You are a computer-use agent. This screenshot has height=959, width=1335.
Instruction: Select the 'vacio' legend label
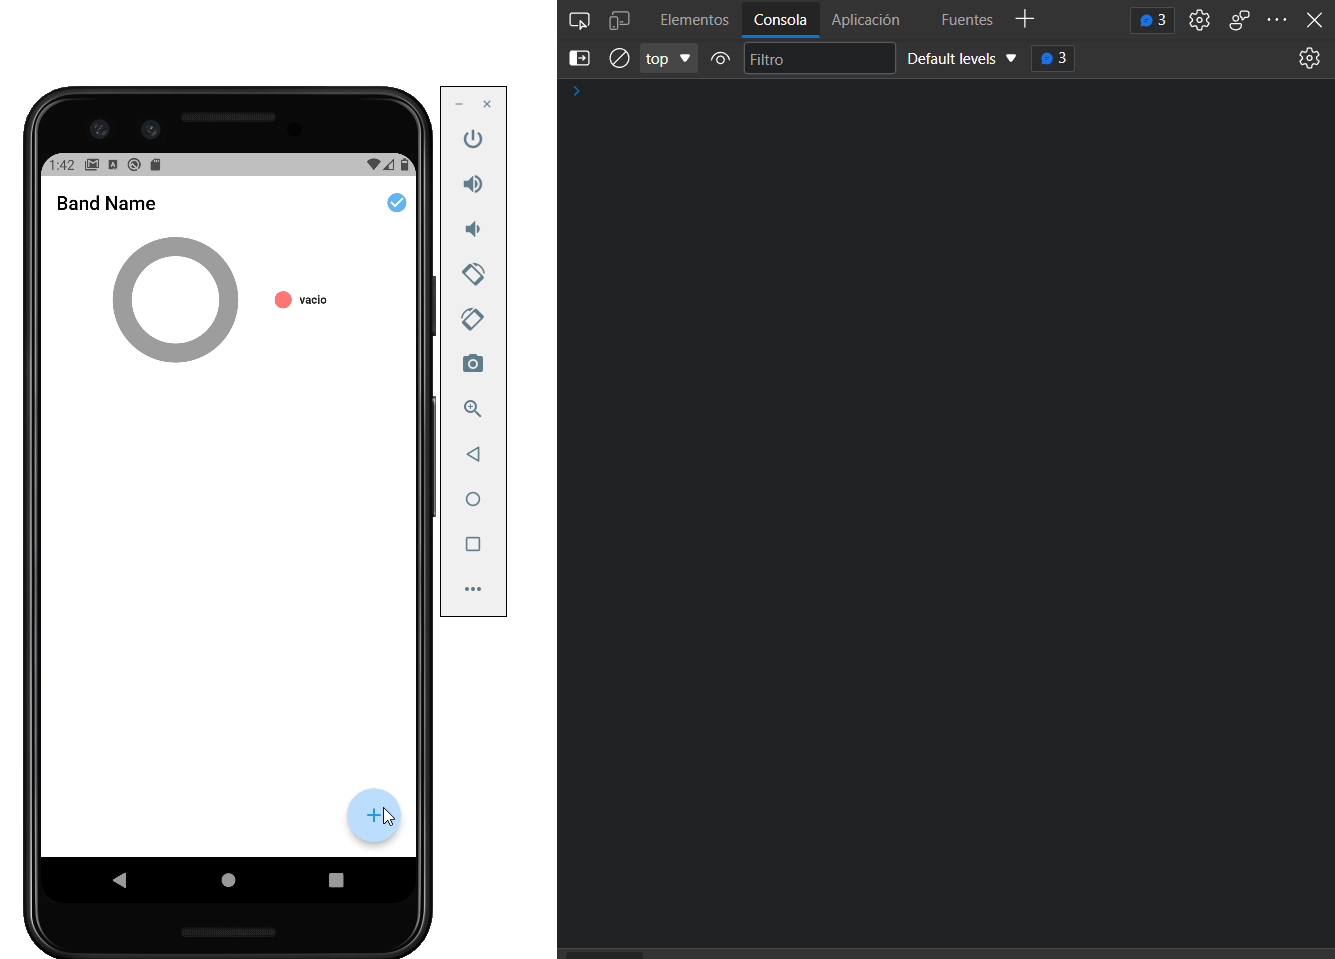click(x=313, y=300)
